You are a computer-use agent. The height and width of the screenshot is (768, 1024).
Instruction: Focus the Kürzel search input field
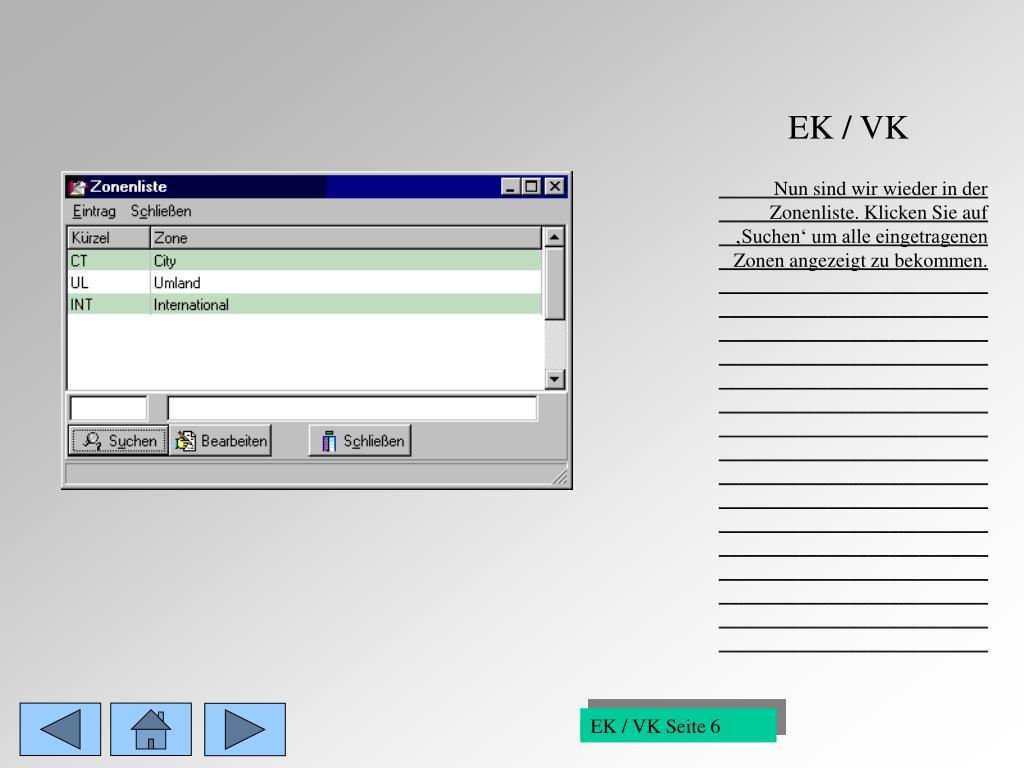click(108, 408)
